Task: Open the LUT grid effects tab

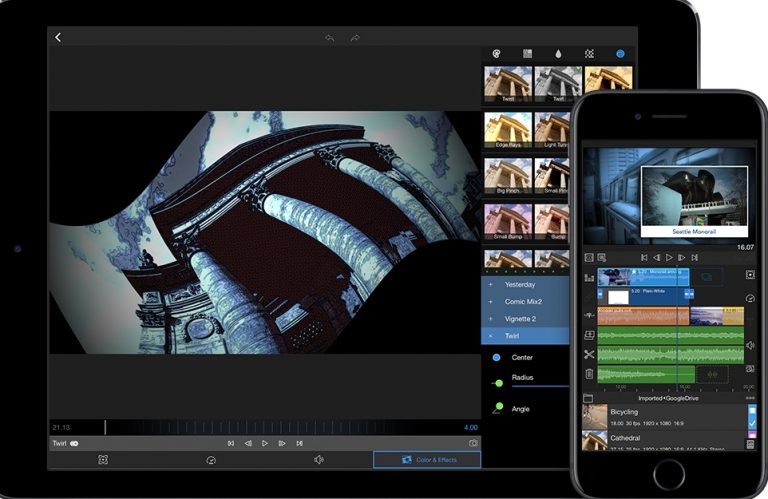Action: coord(528,54)
